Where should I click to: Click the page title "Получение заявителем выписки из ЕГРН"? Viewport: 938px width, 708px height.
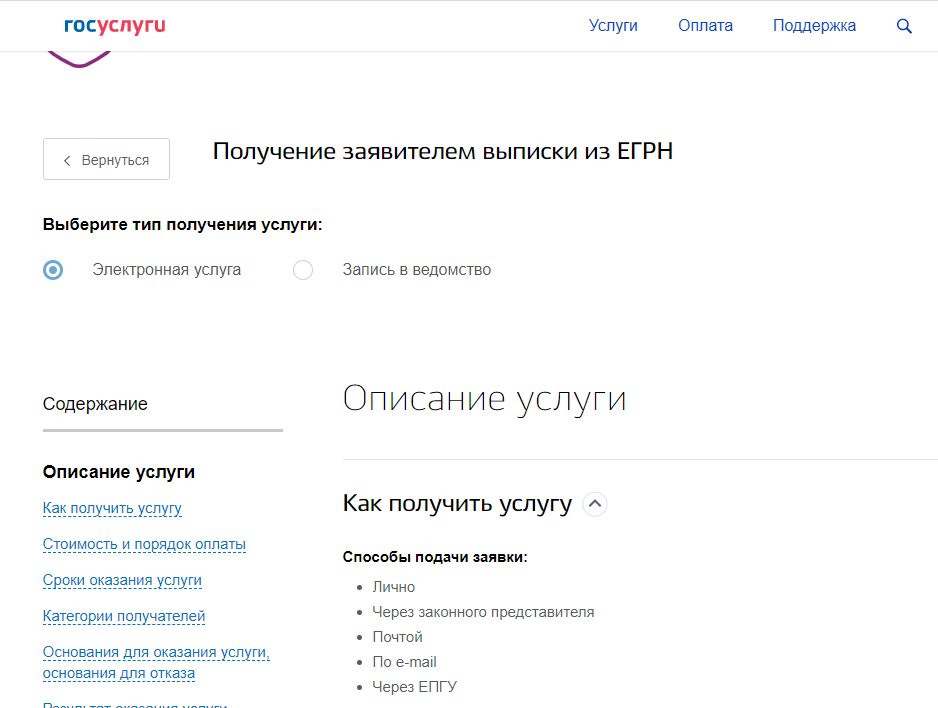click(x=443, y=151)
